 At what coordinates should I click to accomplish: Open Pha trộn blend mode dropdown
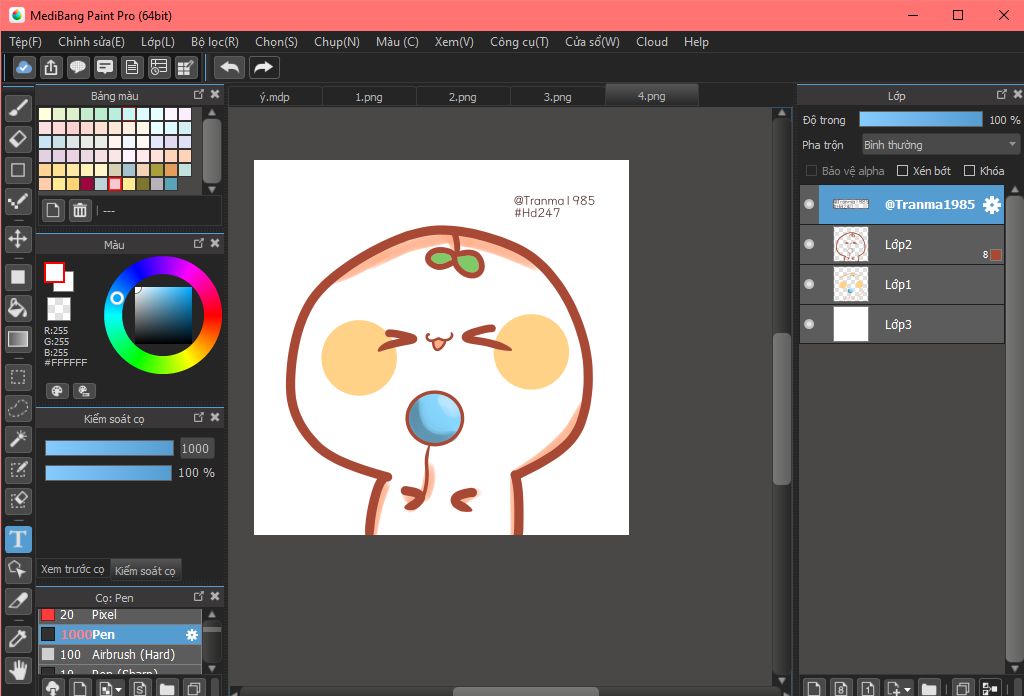coord(940,144)
